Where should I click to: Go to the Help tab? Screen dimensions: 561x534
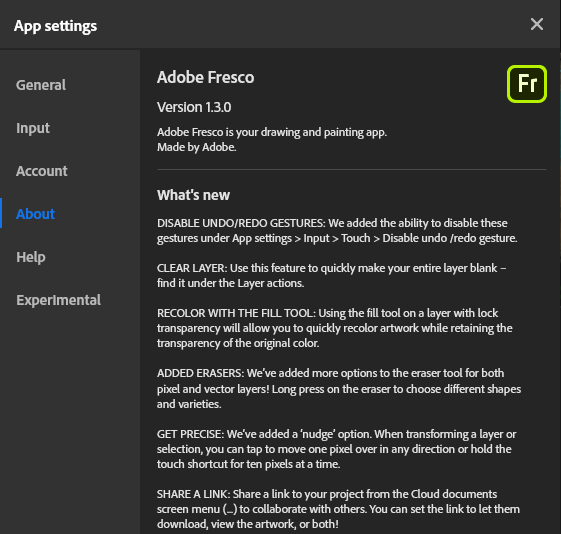click(x=31, y=257)
